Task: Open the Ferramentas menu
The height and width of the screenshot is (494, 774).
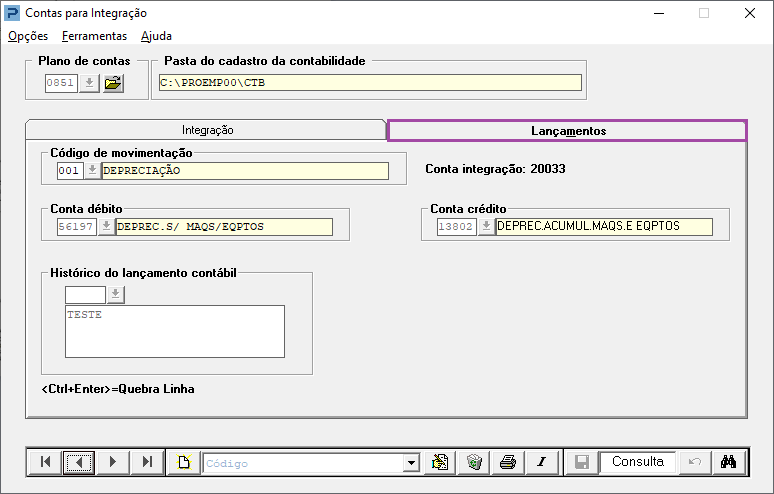Action: coord(94,36)
